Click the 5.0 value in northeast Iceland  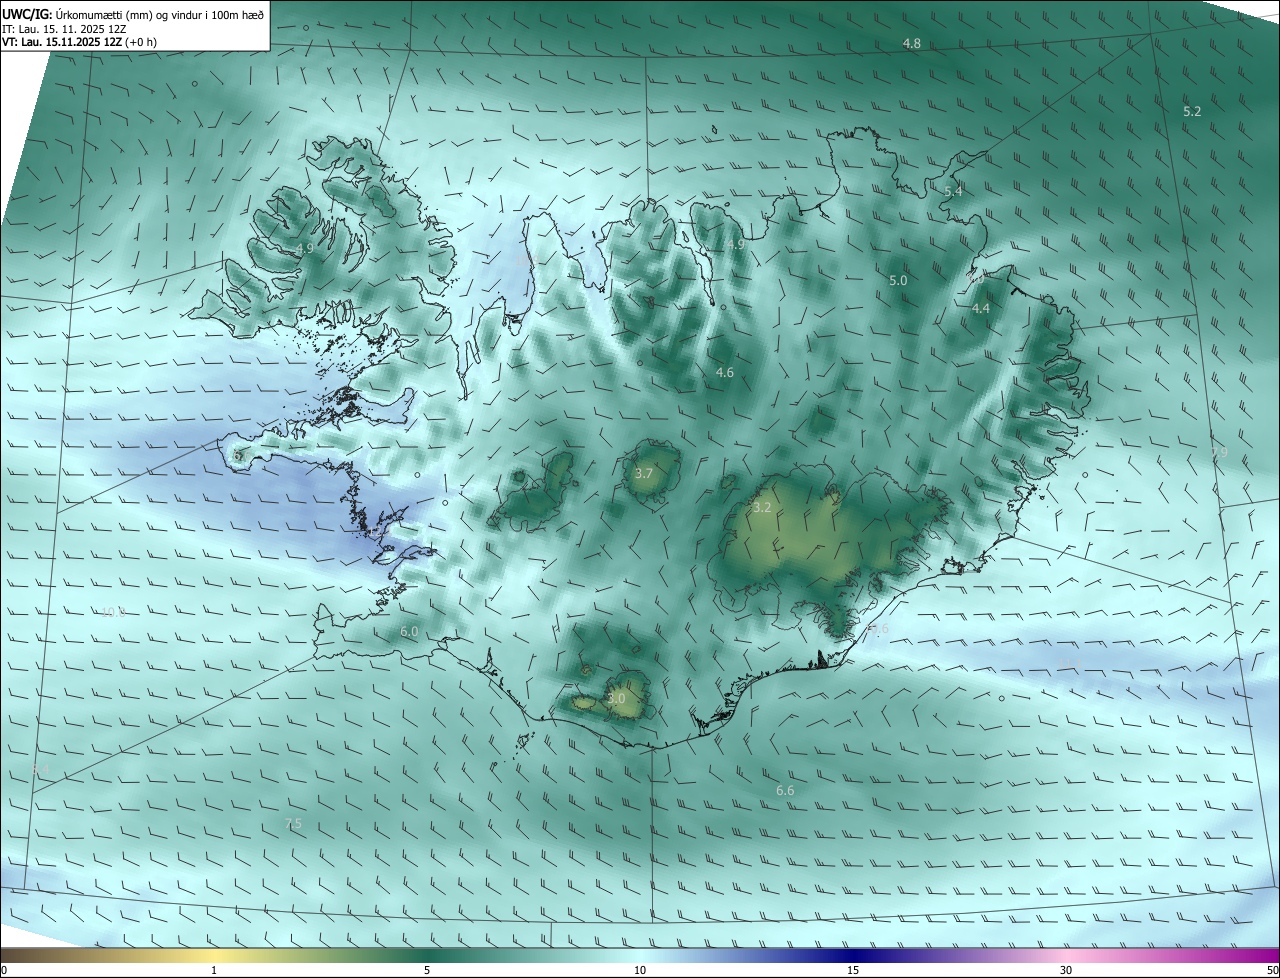(x=898, y=281)
